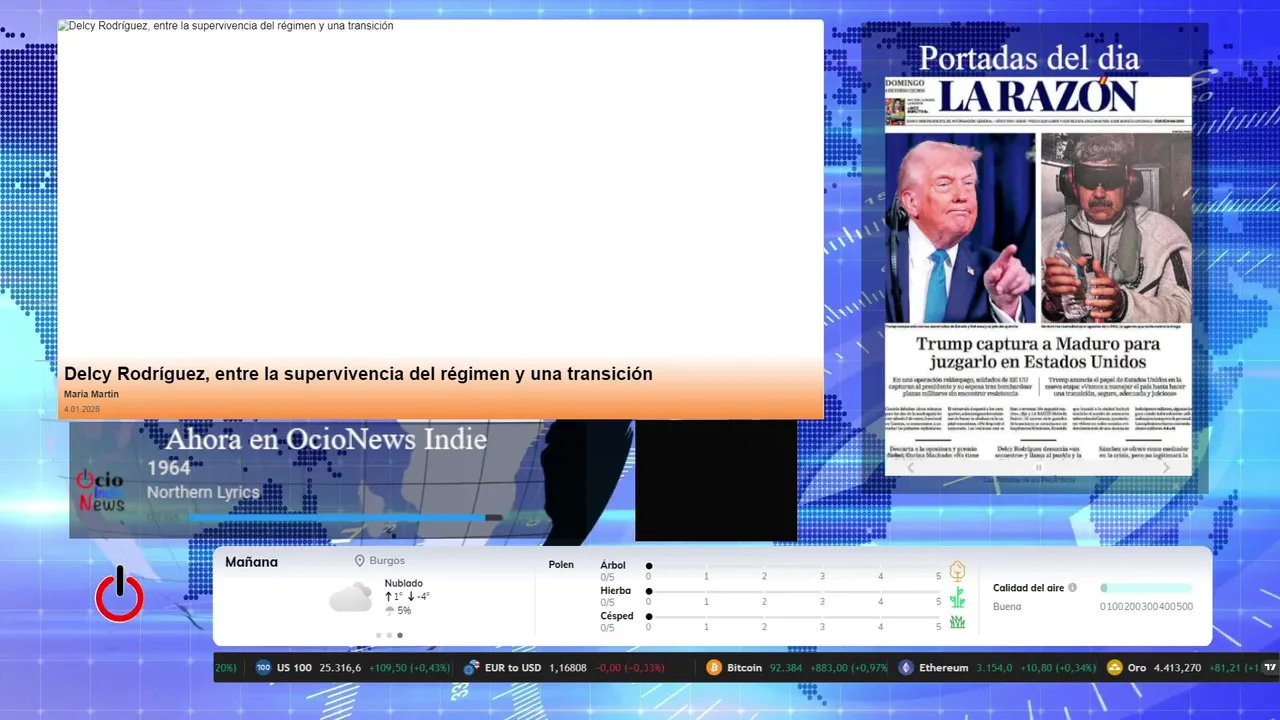The image size is (1280, 720).
Task: Select second weather widget page dot
Action: (x=389, y=635)
